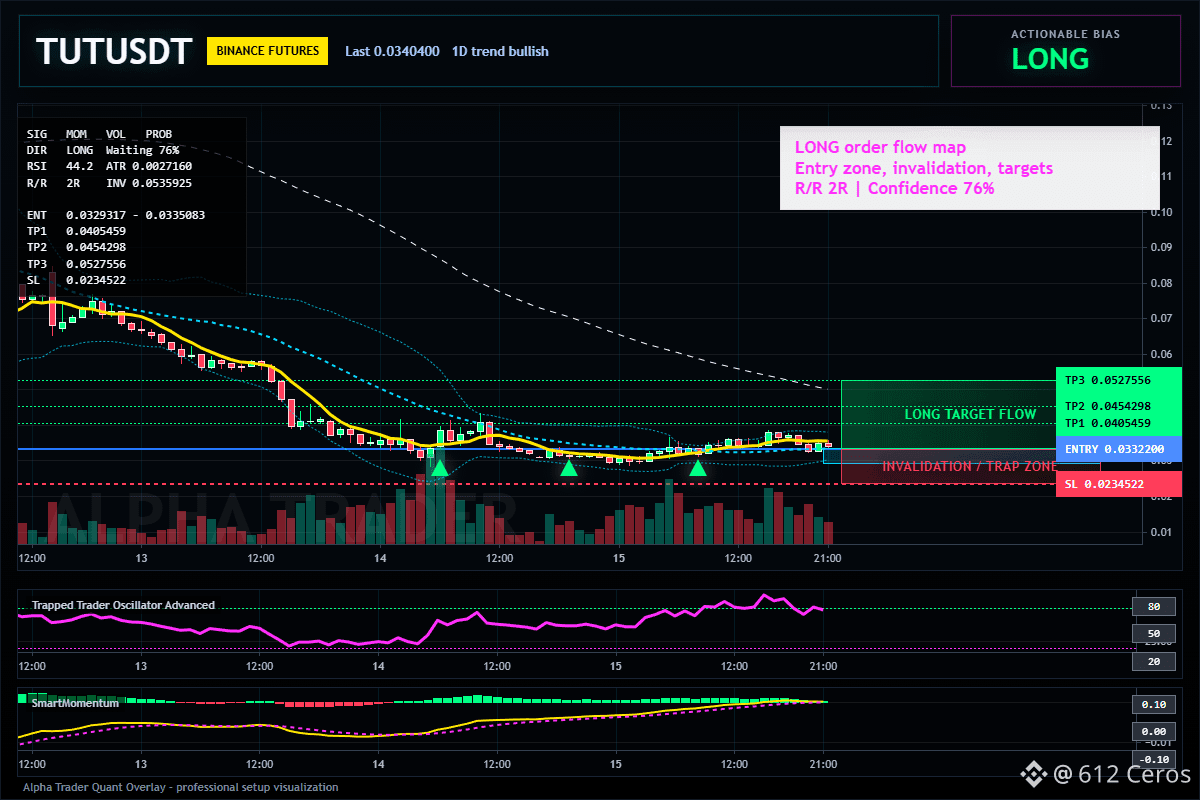The image size is (1200, 800).
Task: Click TP2 0.0454298 in the stats panel
Action: pyautogui.click(x=76, y=247)
